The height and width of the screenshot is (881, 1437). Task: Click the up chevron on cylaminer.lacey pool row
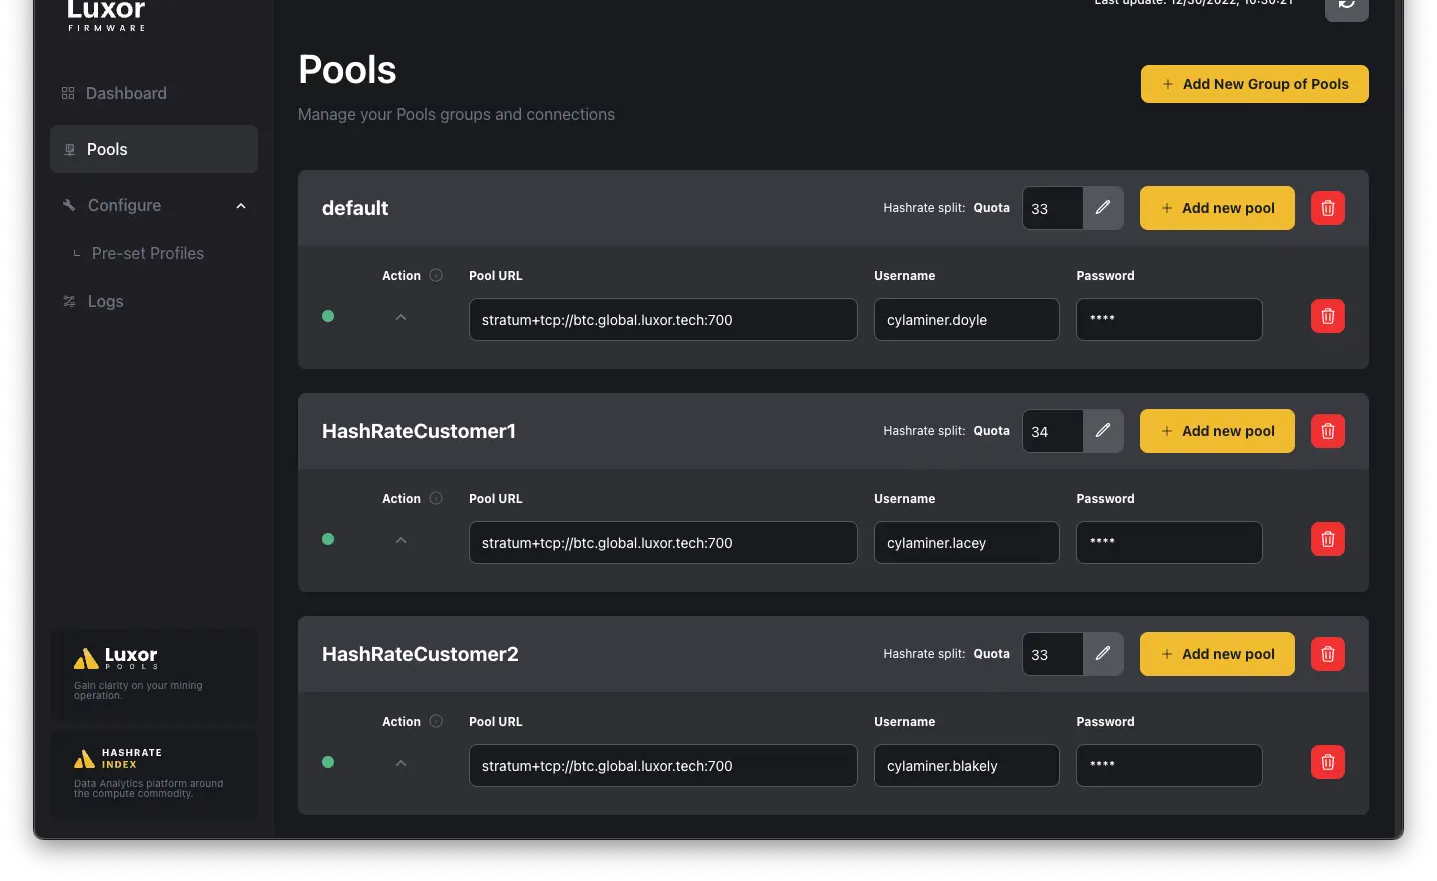pos(401,540)
